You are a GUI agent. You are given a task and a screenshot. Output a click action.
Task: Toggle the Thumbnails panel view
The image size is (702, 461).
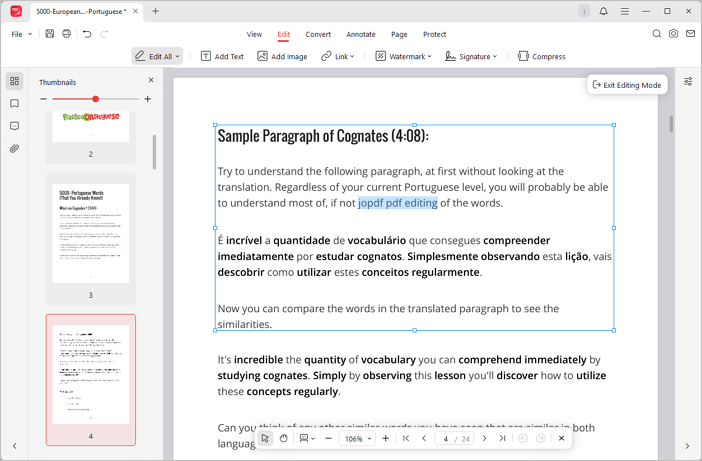tap(14, 81)
